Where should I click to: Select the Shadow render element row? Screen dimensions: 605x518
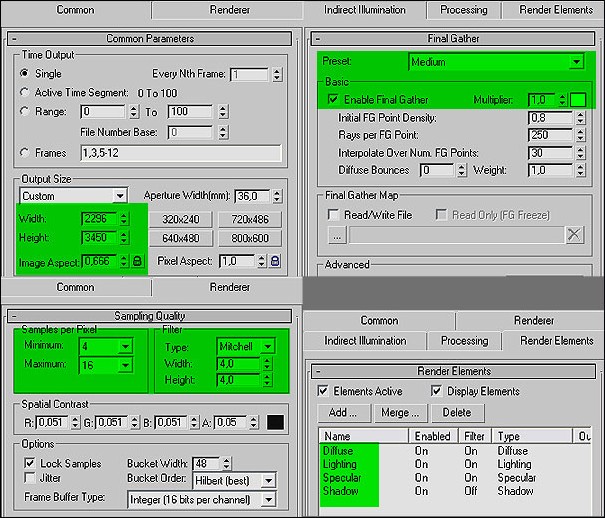pyautogui.click(x=455, y=491)
